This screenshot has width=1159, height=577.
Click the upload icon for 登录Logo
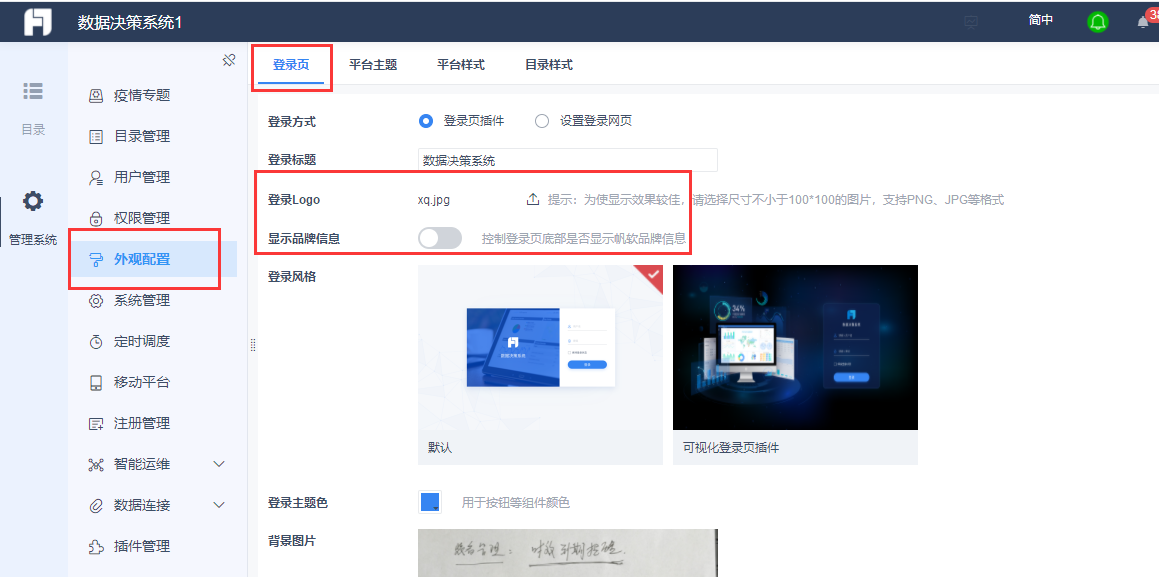click(x=533, y=199)
